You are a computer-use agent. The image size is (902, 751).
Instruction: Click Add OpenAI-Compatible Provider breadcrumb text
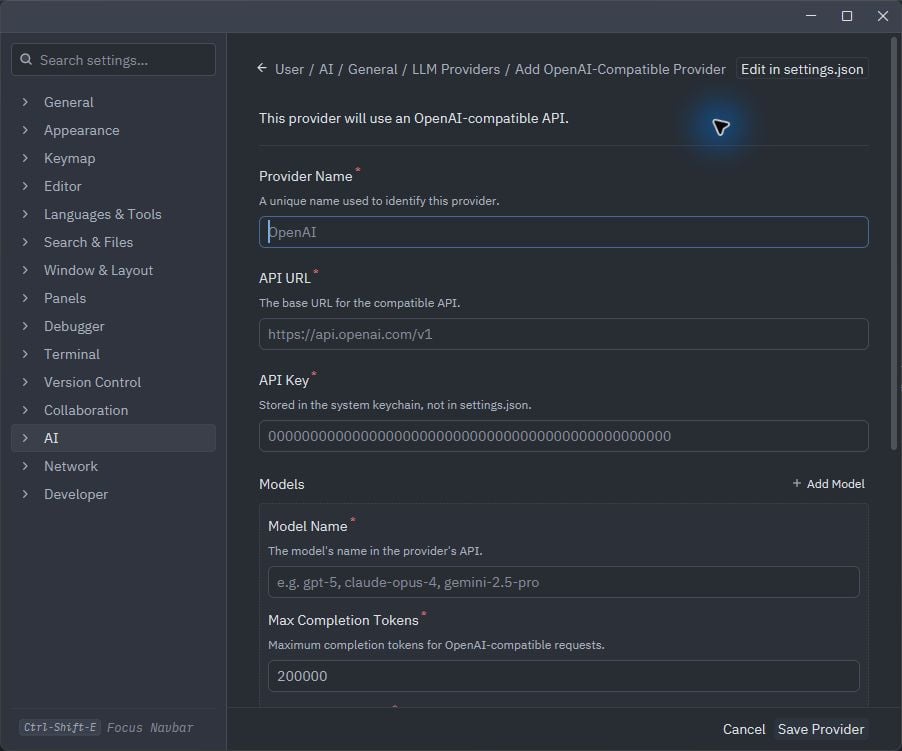620,69
